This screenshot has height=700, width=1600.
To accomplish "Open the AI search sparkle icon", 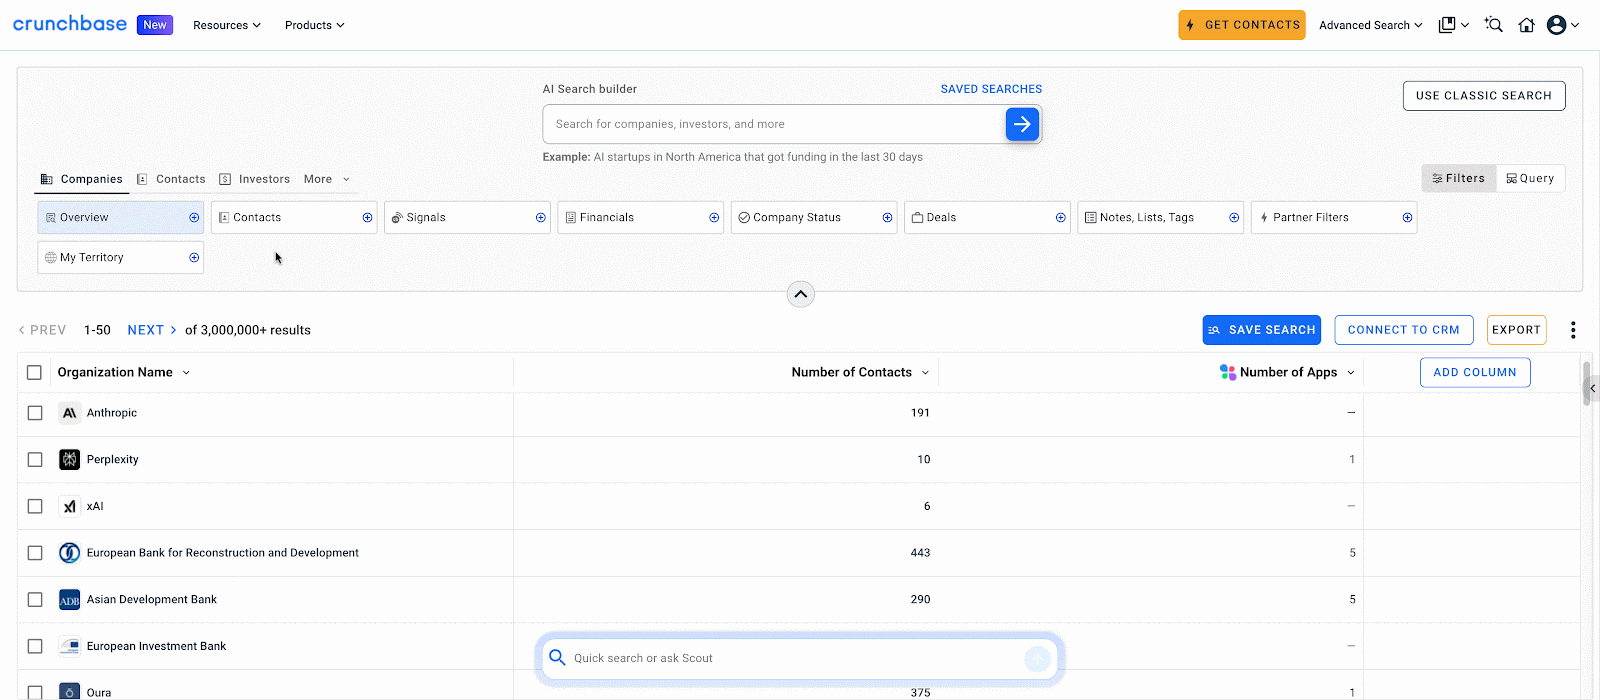I will click(1494, 25).
